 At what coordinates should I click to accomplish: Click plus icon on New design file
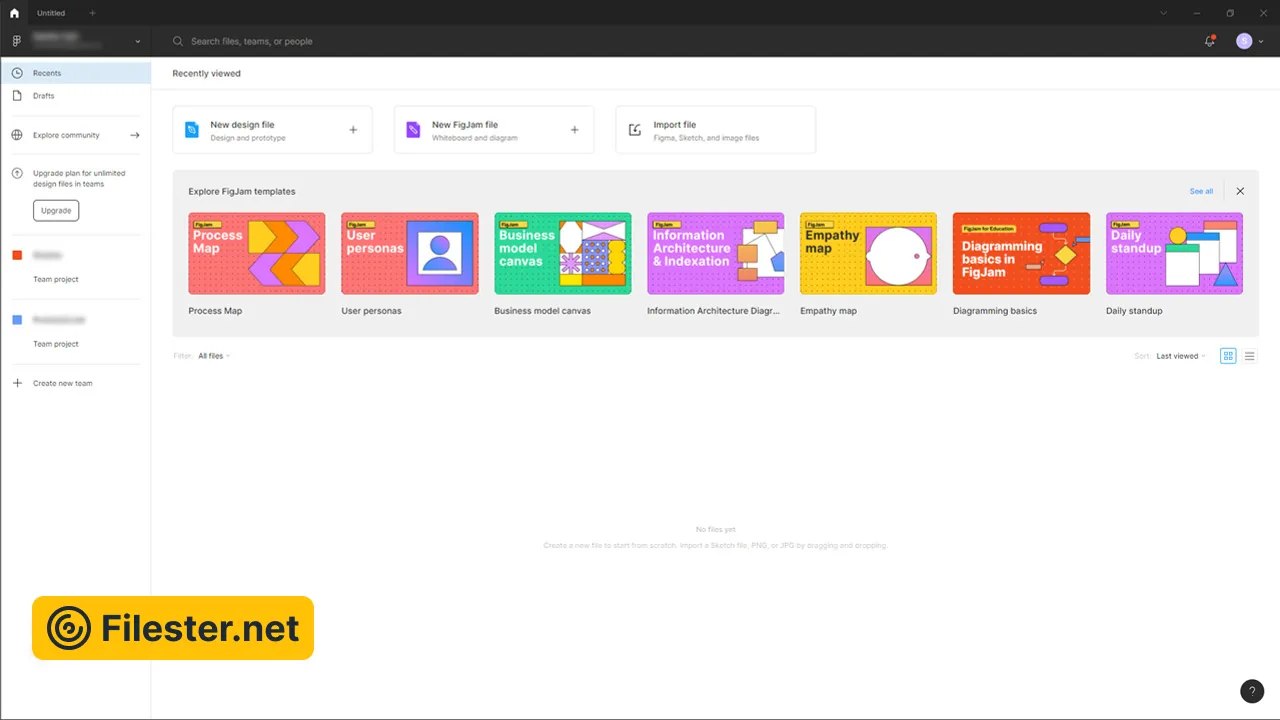[x=353, y=130]
